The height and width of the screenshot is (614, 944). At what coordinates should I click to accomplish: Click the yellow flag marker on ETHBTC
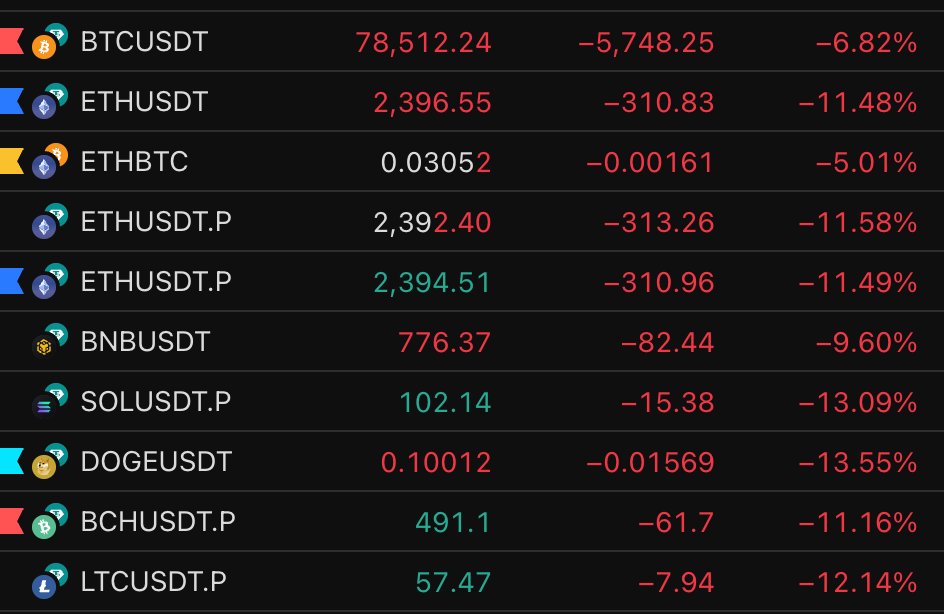(11, 161)
